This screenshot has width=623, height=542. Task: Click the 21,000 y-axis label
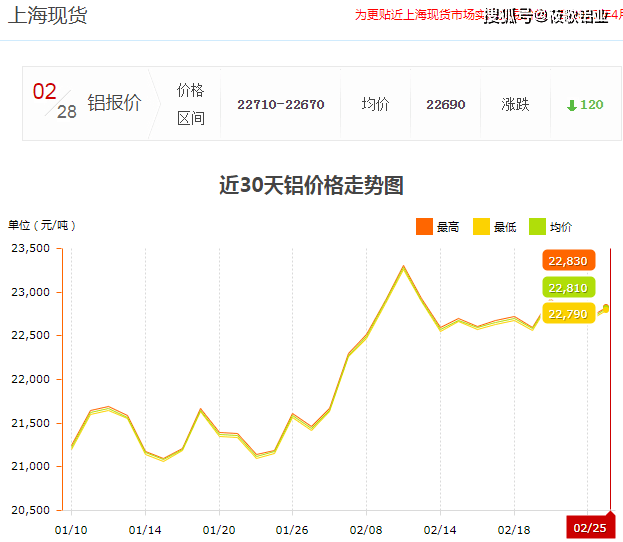tap(31, 466)
